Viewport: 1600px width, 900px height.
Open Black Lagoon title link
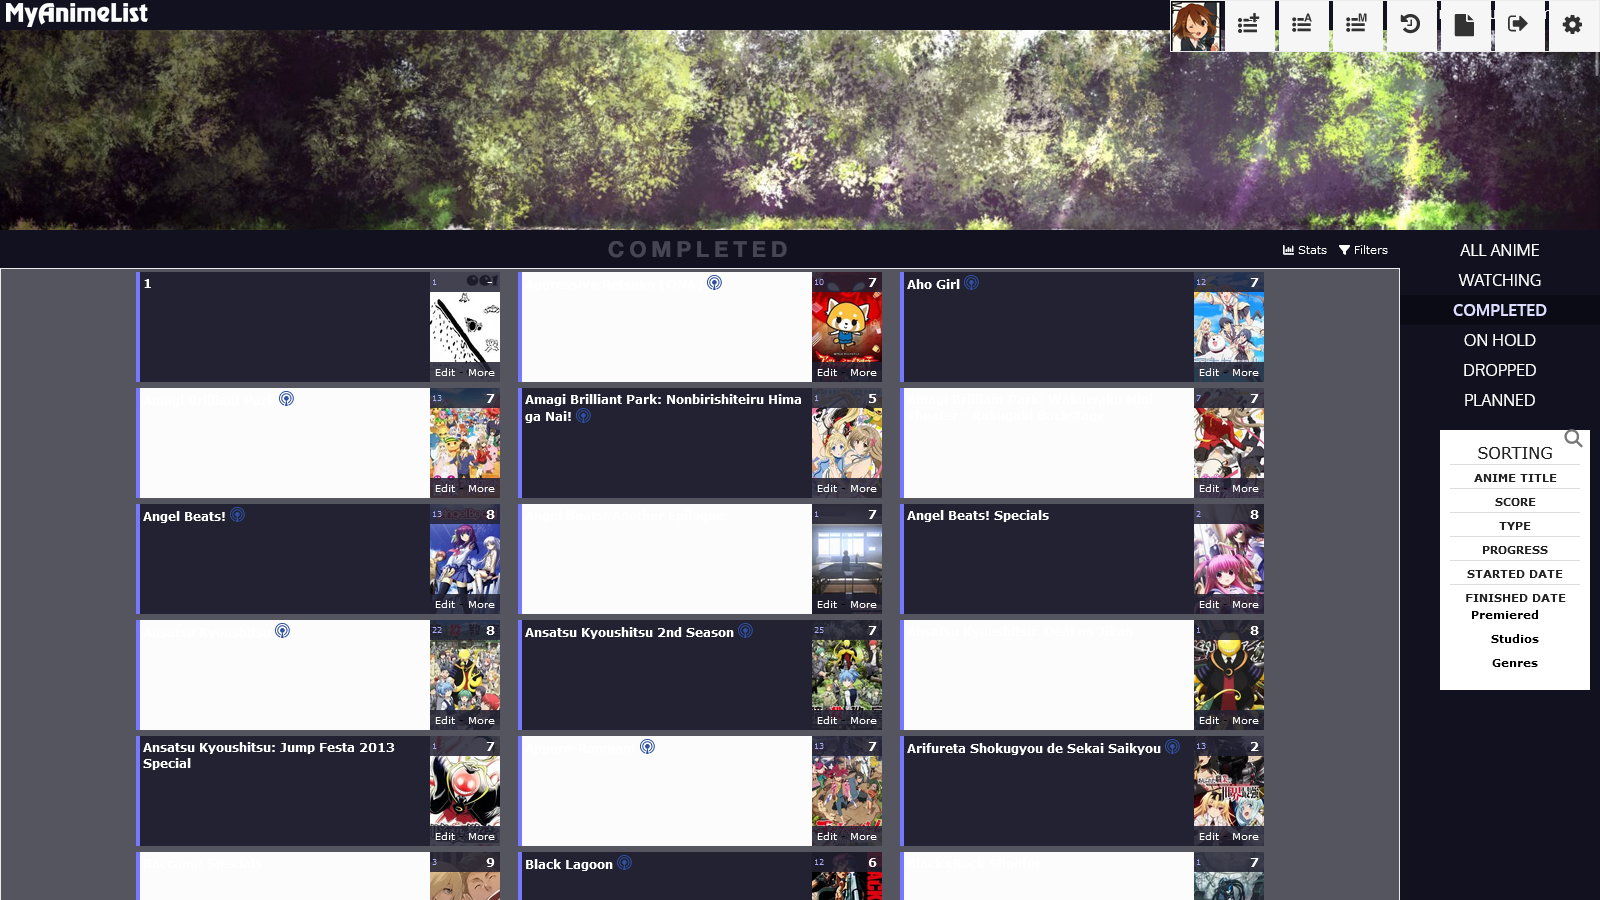point(569,864)
